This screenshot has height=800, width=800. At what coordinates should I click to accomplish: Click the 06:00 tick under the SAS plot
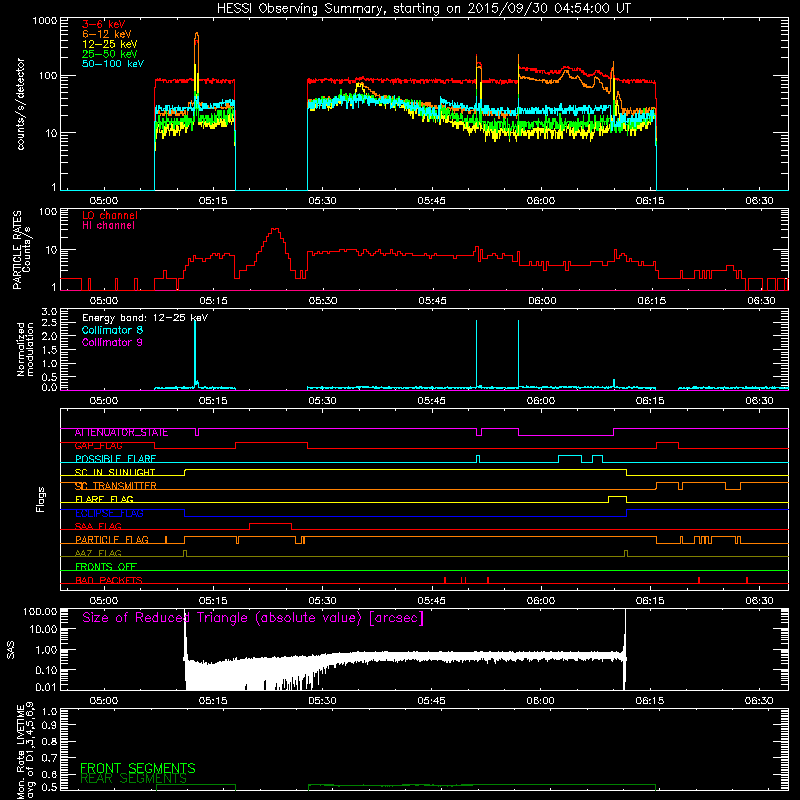coord(541,701)
